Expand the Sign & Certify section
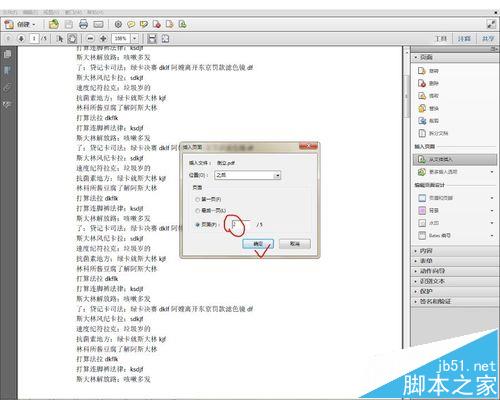 tap(455, 301)
